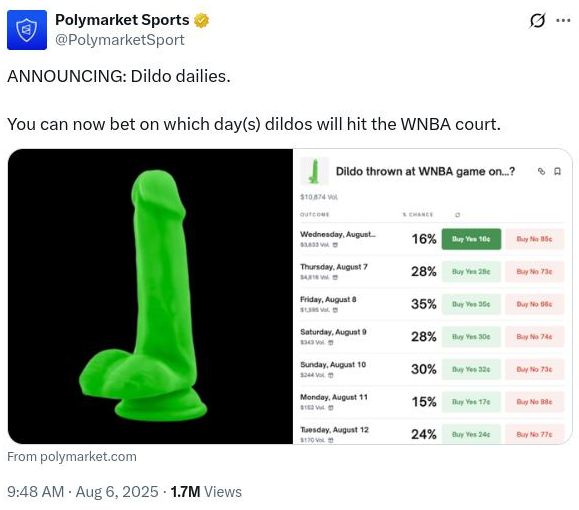Click the refresh icon beside % Chance
Image resolution: width=579 pixels, height=510 pixels.
[458, 215]
